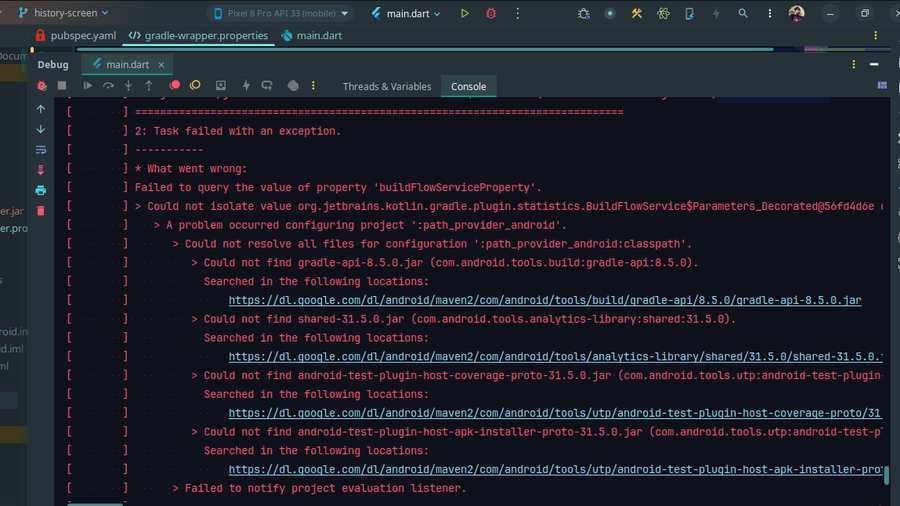Click the open DevTools frame icon
The width and height of the screenshot is (900, 506).
[x=220, y=85]
